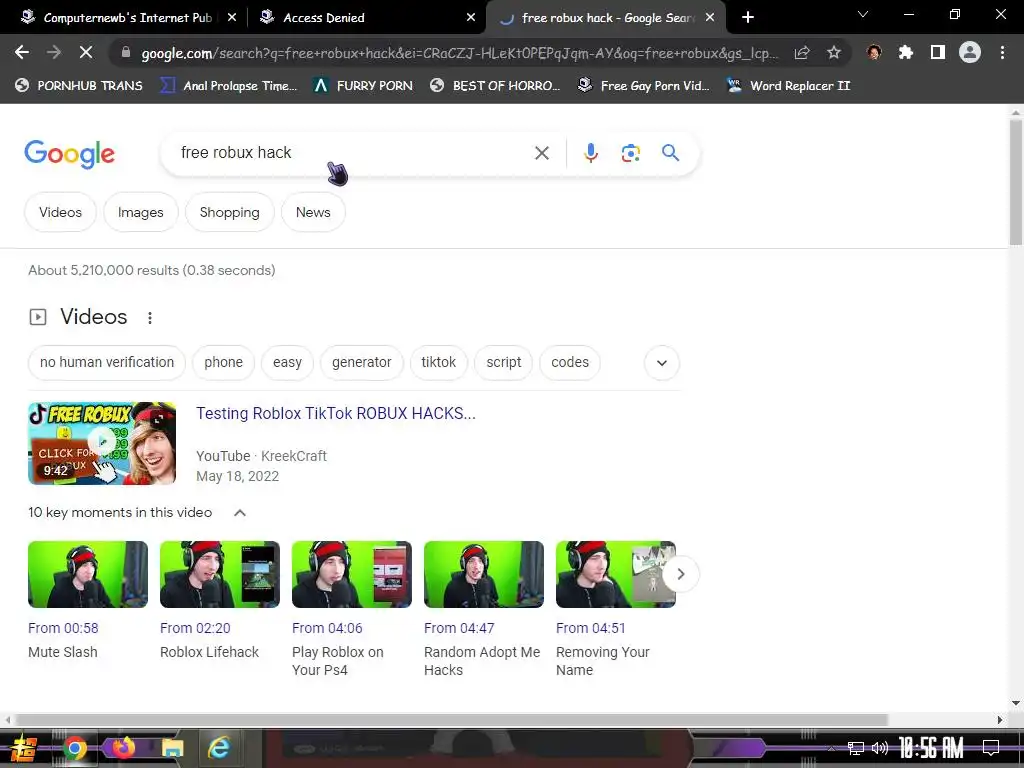Viewport: 1024px width, 768px height.
Task: Close the Access Denied tab
Action: (471, 18)
